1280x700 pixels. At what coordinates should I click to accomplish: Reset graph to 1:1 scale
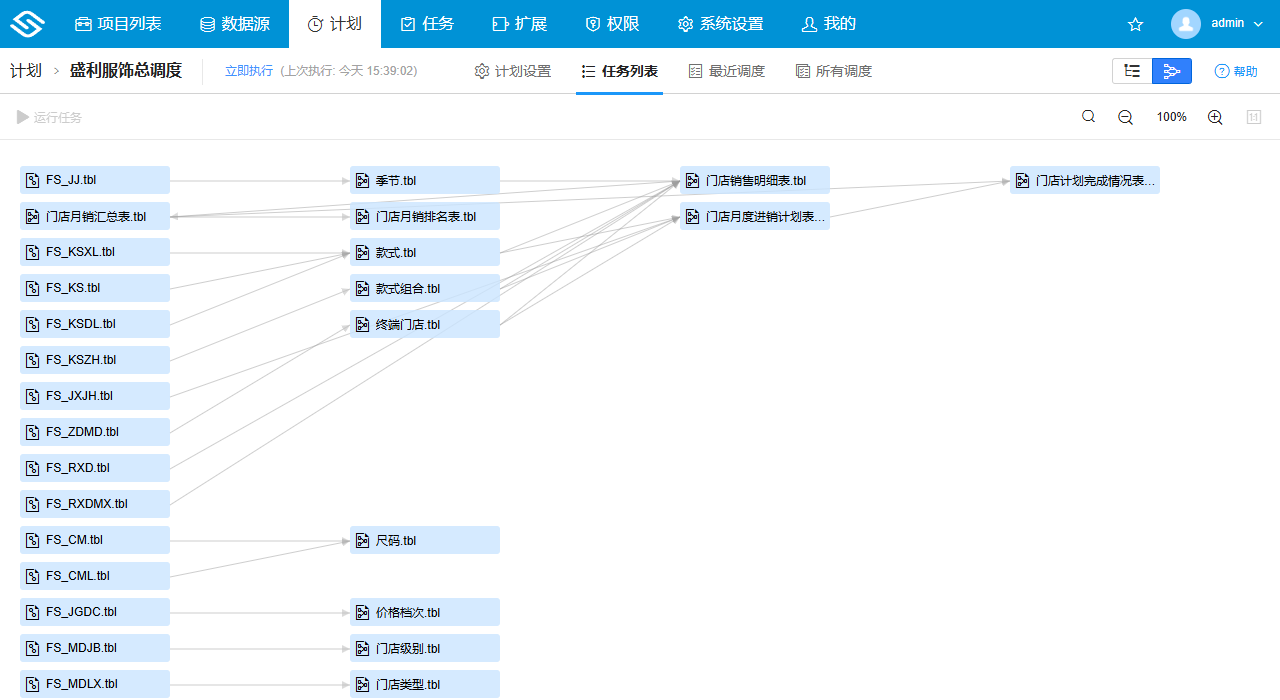click(x=1254, y=117)
